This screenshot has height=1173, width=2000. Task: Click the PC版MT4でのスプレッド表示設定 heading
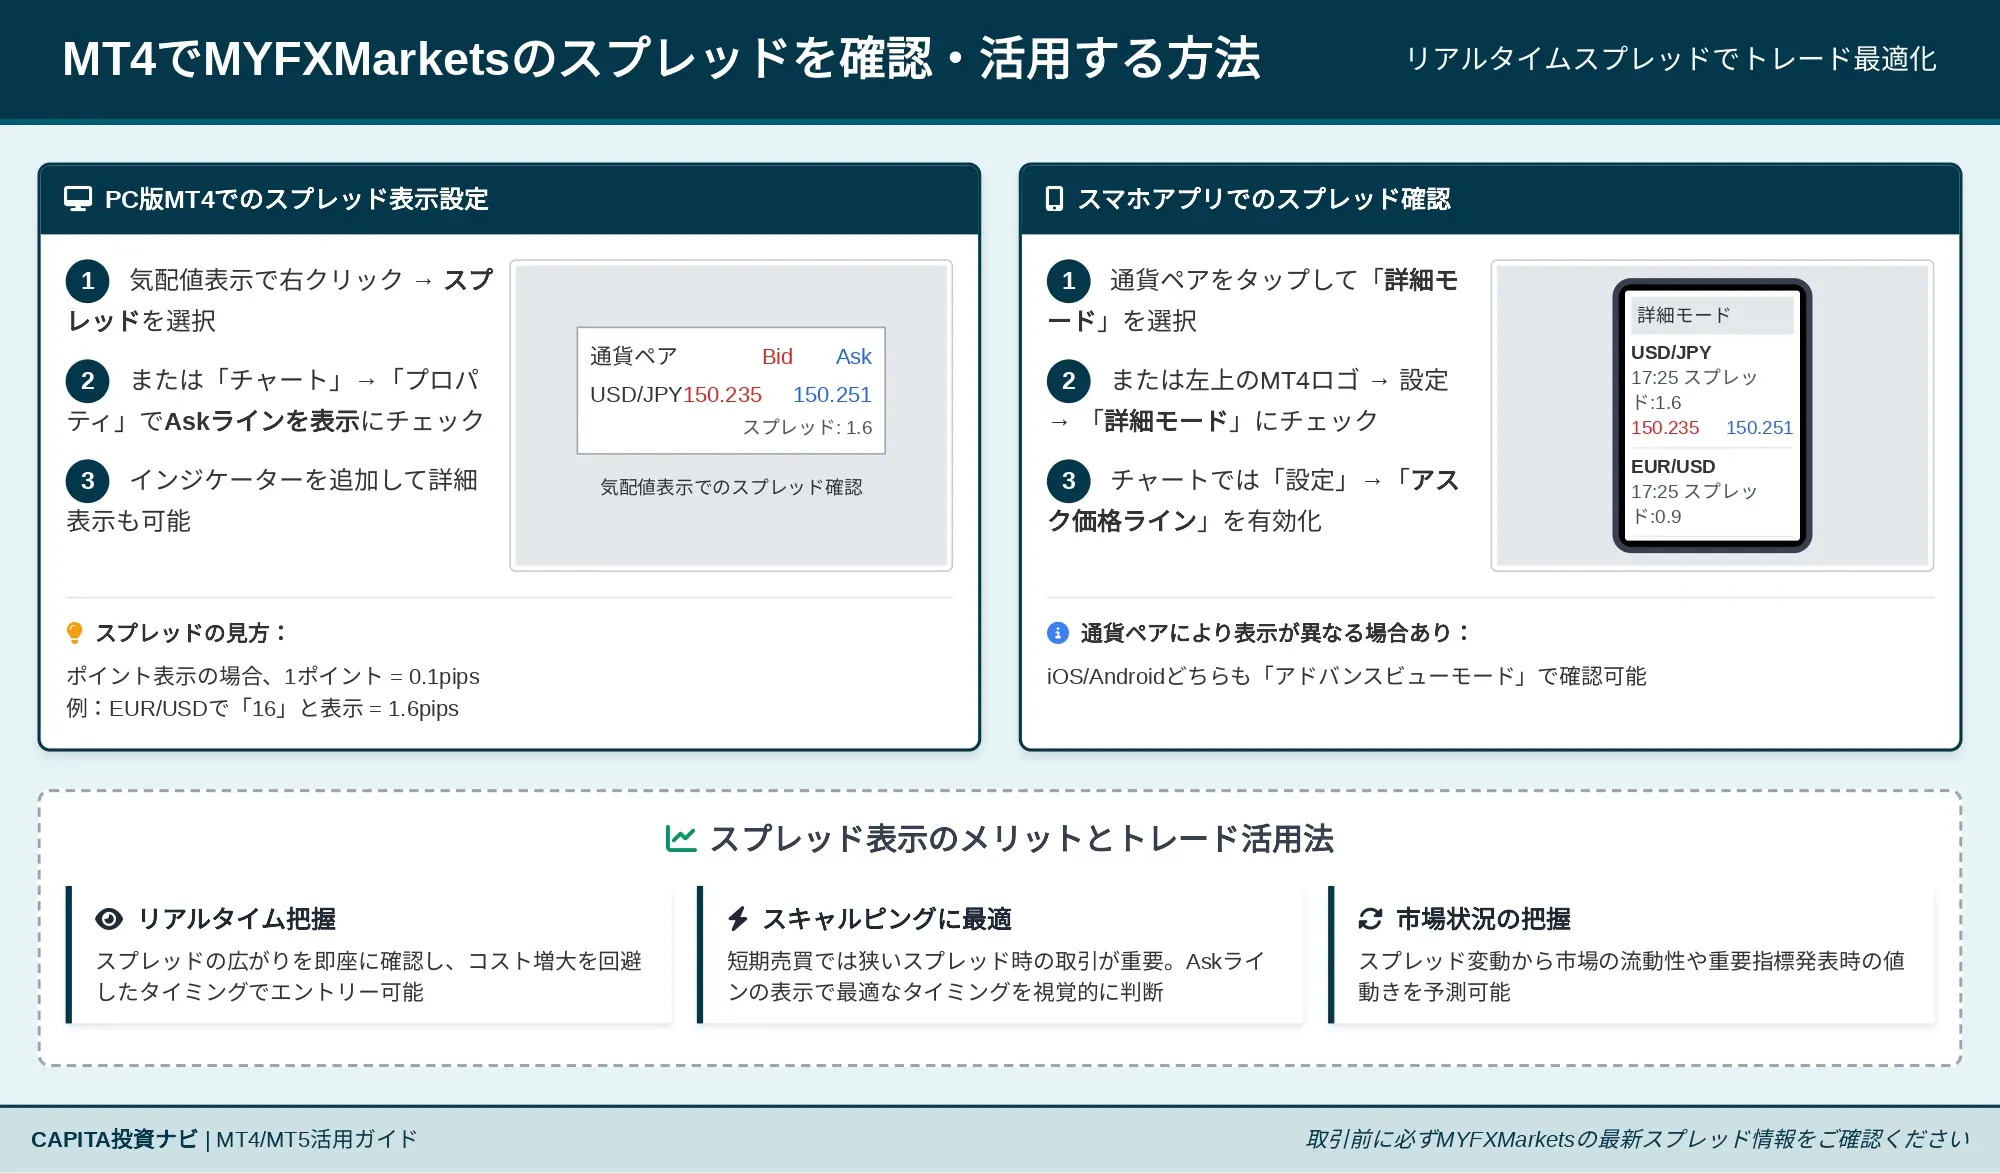[x=297, y=199]
